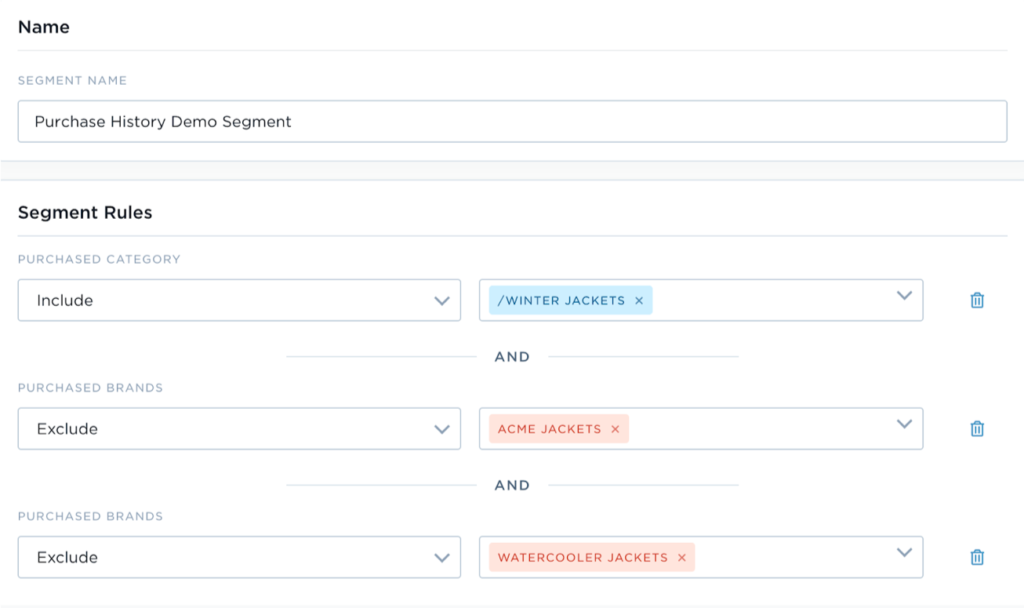
Task: Click the PURCHASED CATEGORY label
Action: coord(99,259)
